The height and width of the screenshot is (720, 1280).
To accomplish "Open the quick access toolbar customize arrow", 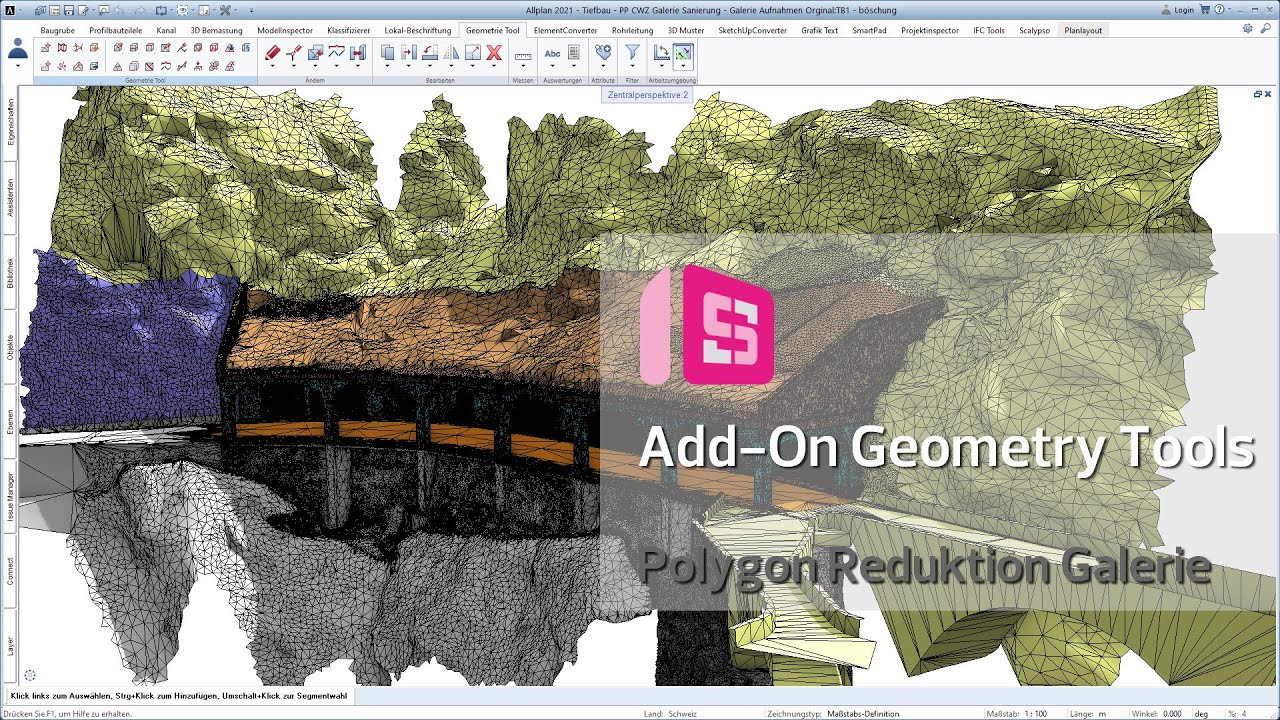I will coord(251,10).
